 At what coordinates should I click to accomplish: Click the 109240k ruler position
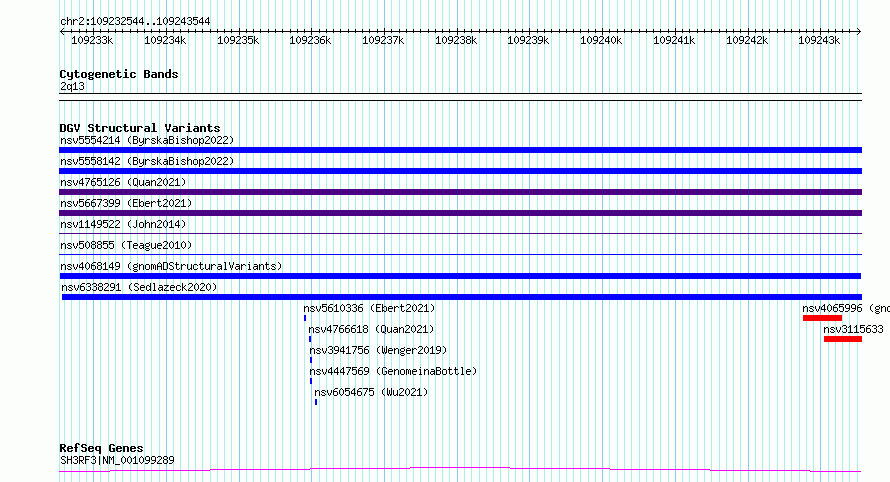601,40
